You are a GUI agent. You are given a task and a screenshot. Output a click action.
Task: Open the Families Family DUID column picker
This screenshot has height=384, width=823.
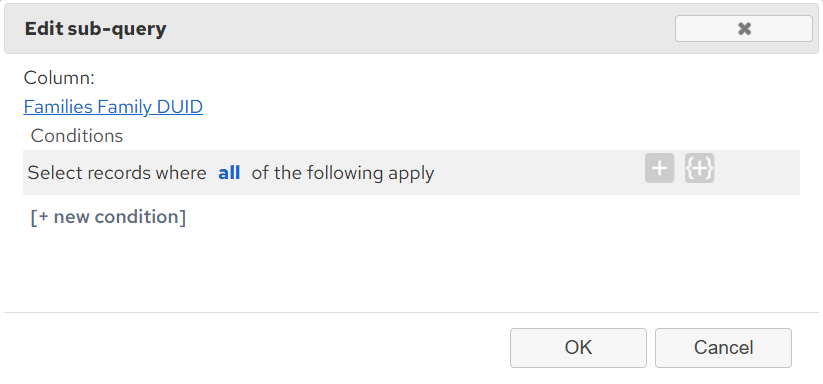pos(113,107)
